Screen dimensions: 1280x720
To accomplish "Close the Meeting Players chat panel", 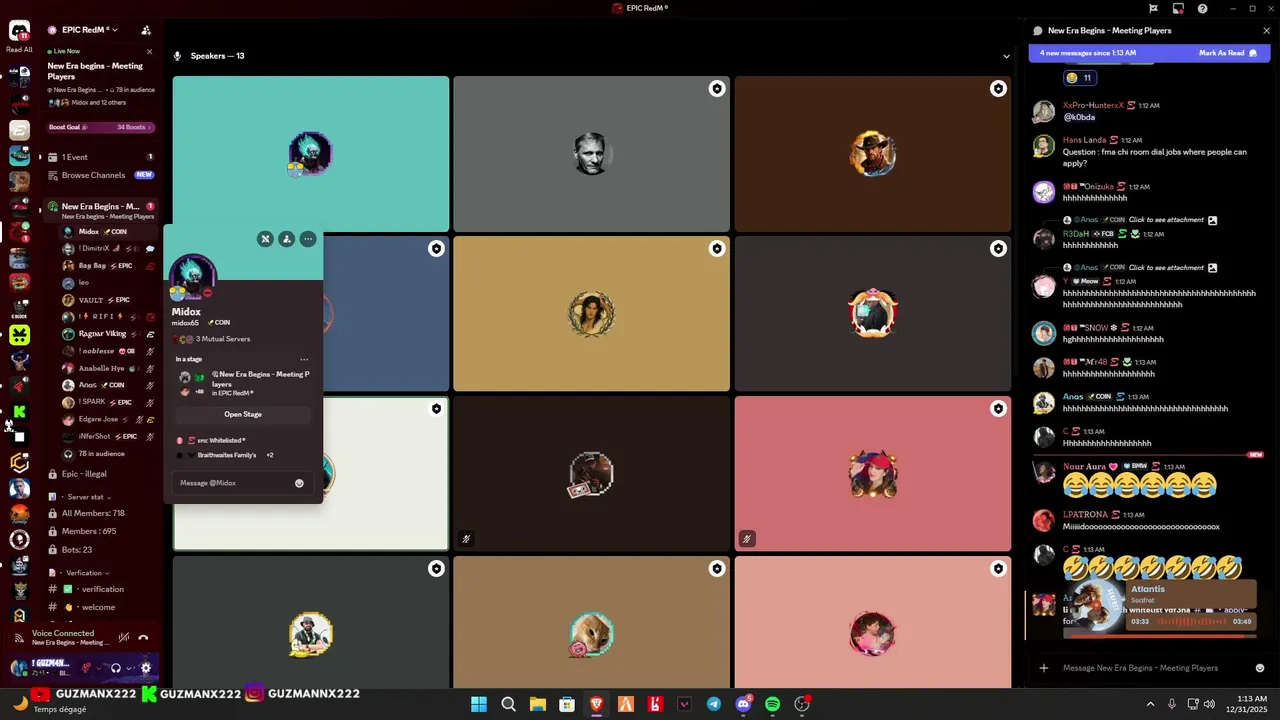I will click(x=1266, y=31).
